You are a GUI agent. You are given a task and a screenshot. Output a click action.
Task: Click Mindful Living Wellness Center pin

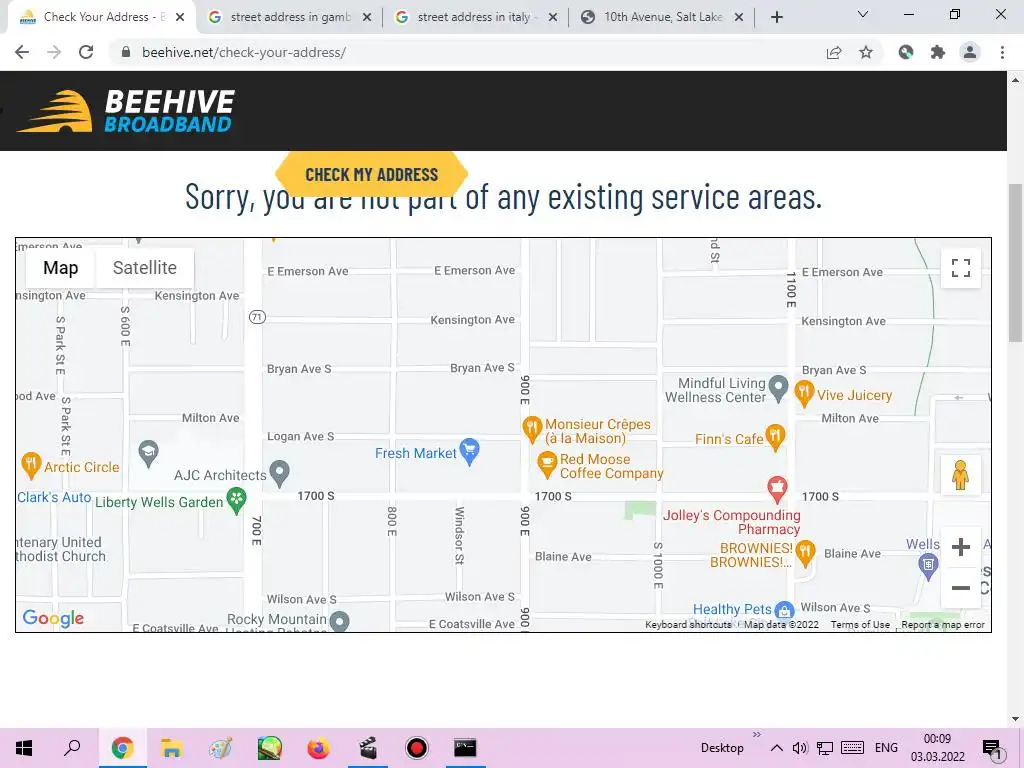point(778,389)
